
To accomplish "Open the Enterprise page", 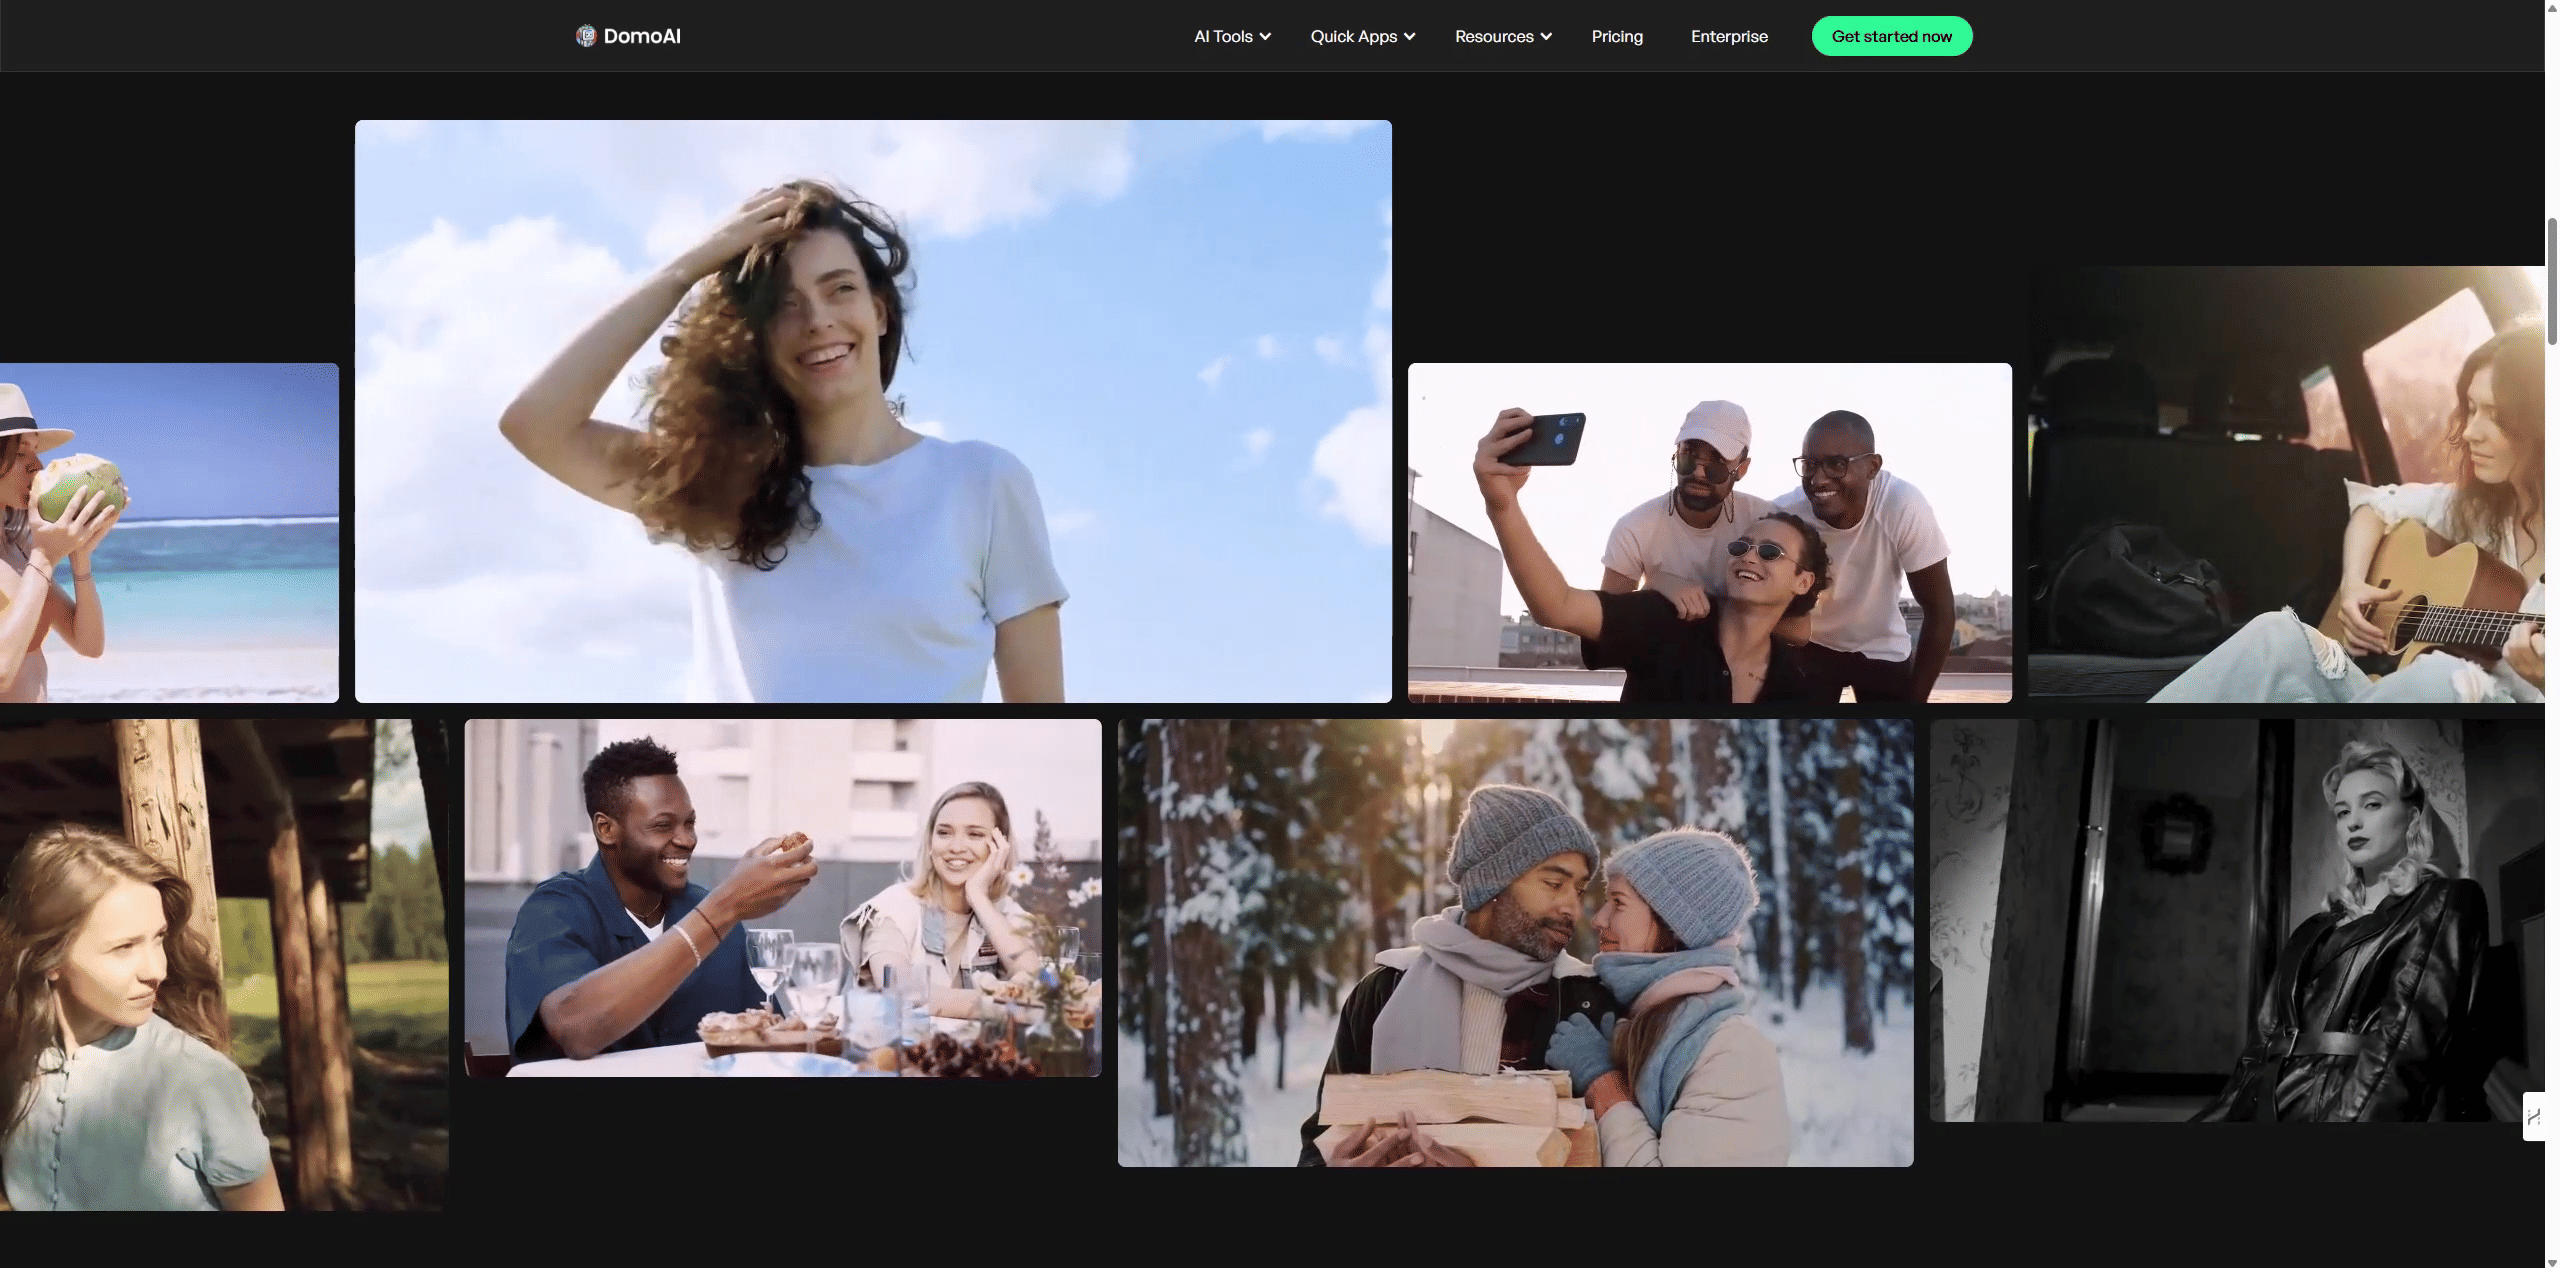I will [x=1729, y=36].
